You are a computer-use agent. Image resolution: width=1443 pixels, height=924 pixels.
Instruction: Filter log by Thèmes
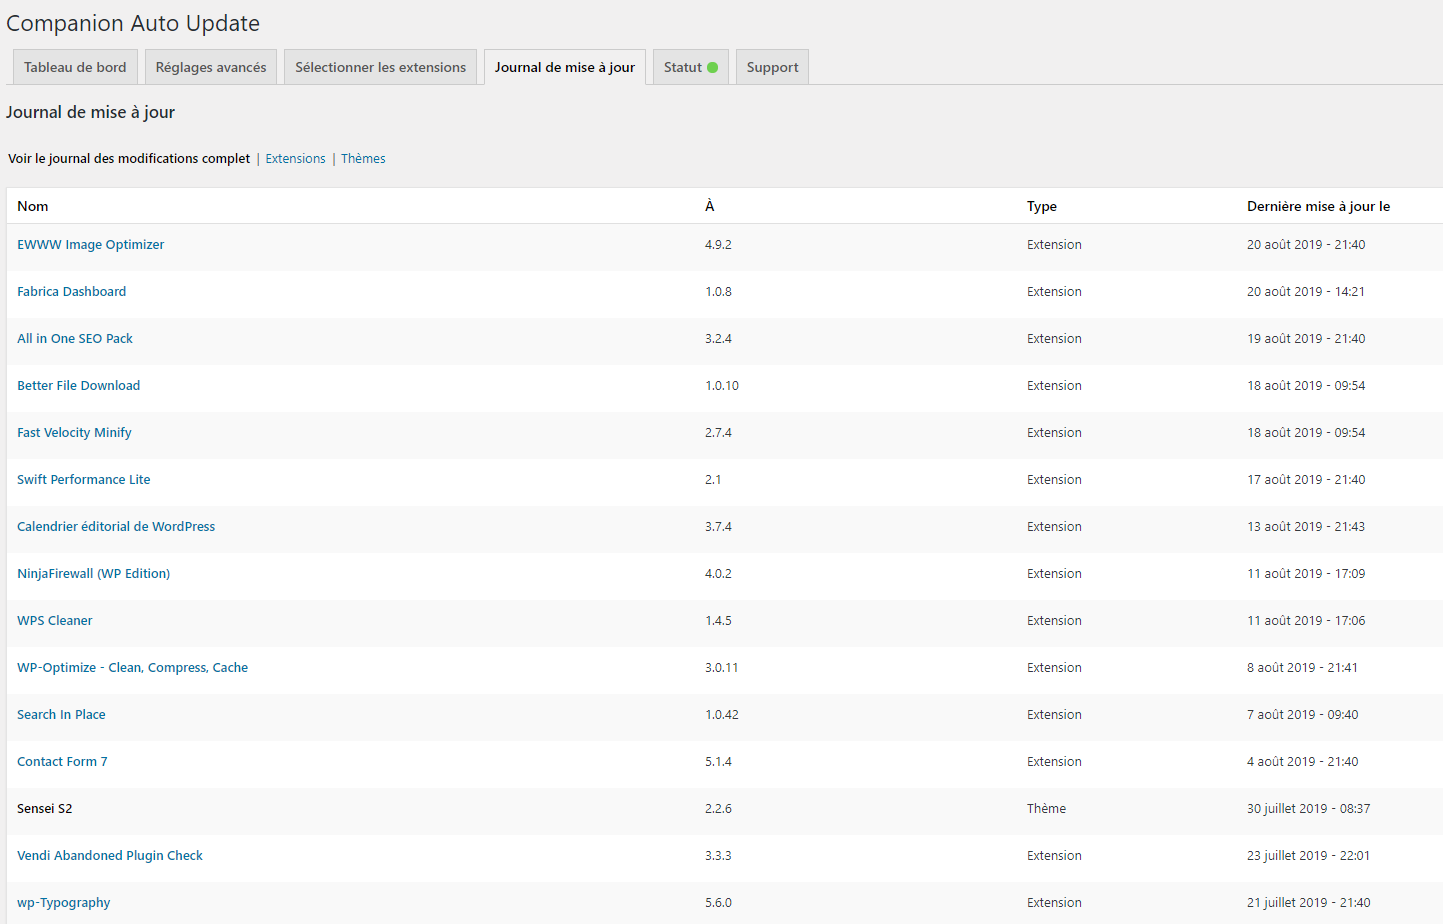(x=363, y=158)
